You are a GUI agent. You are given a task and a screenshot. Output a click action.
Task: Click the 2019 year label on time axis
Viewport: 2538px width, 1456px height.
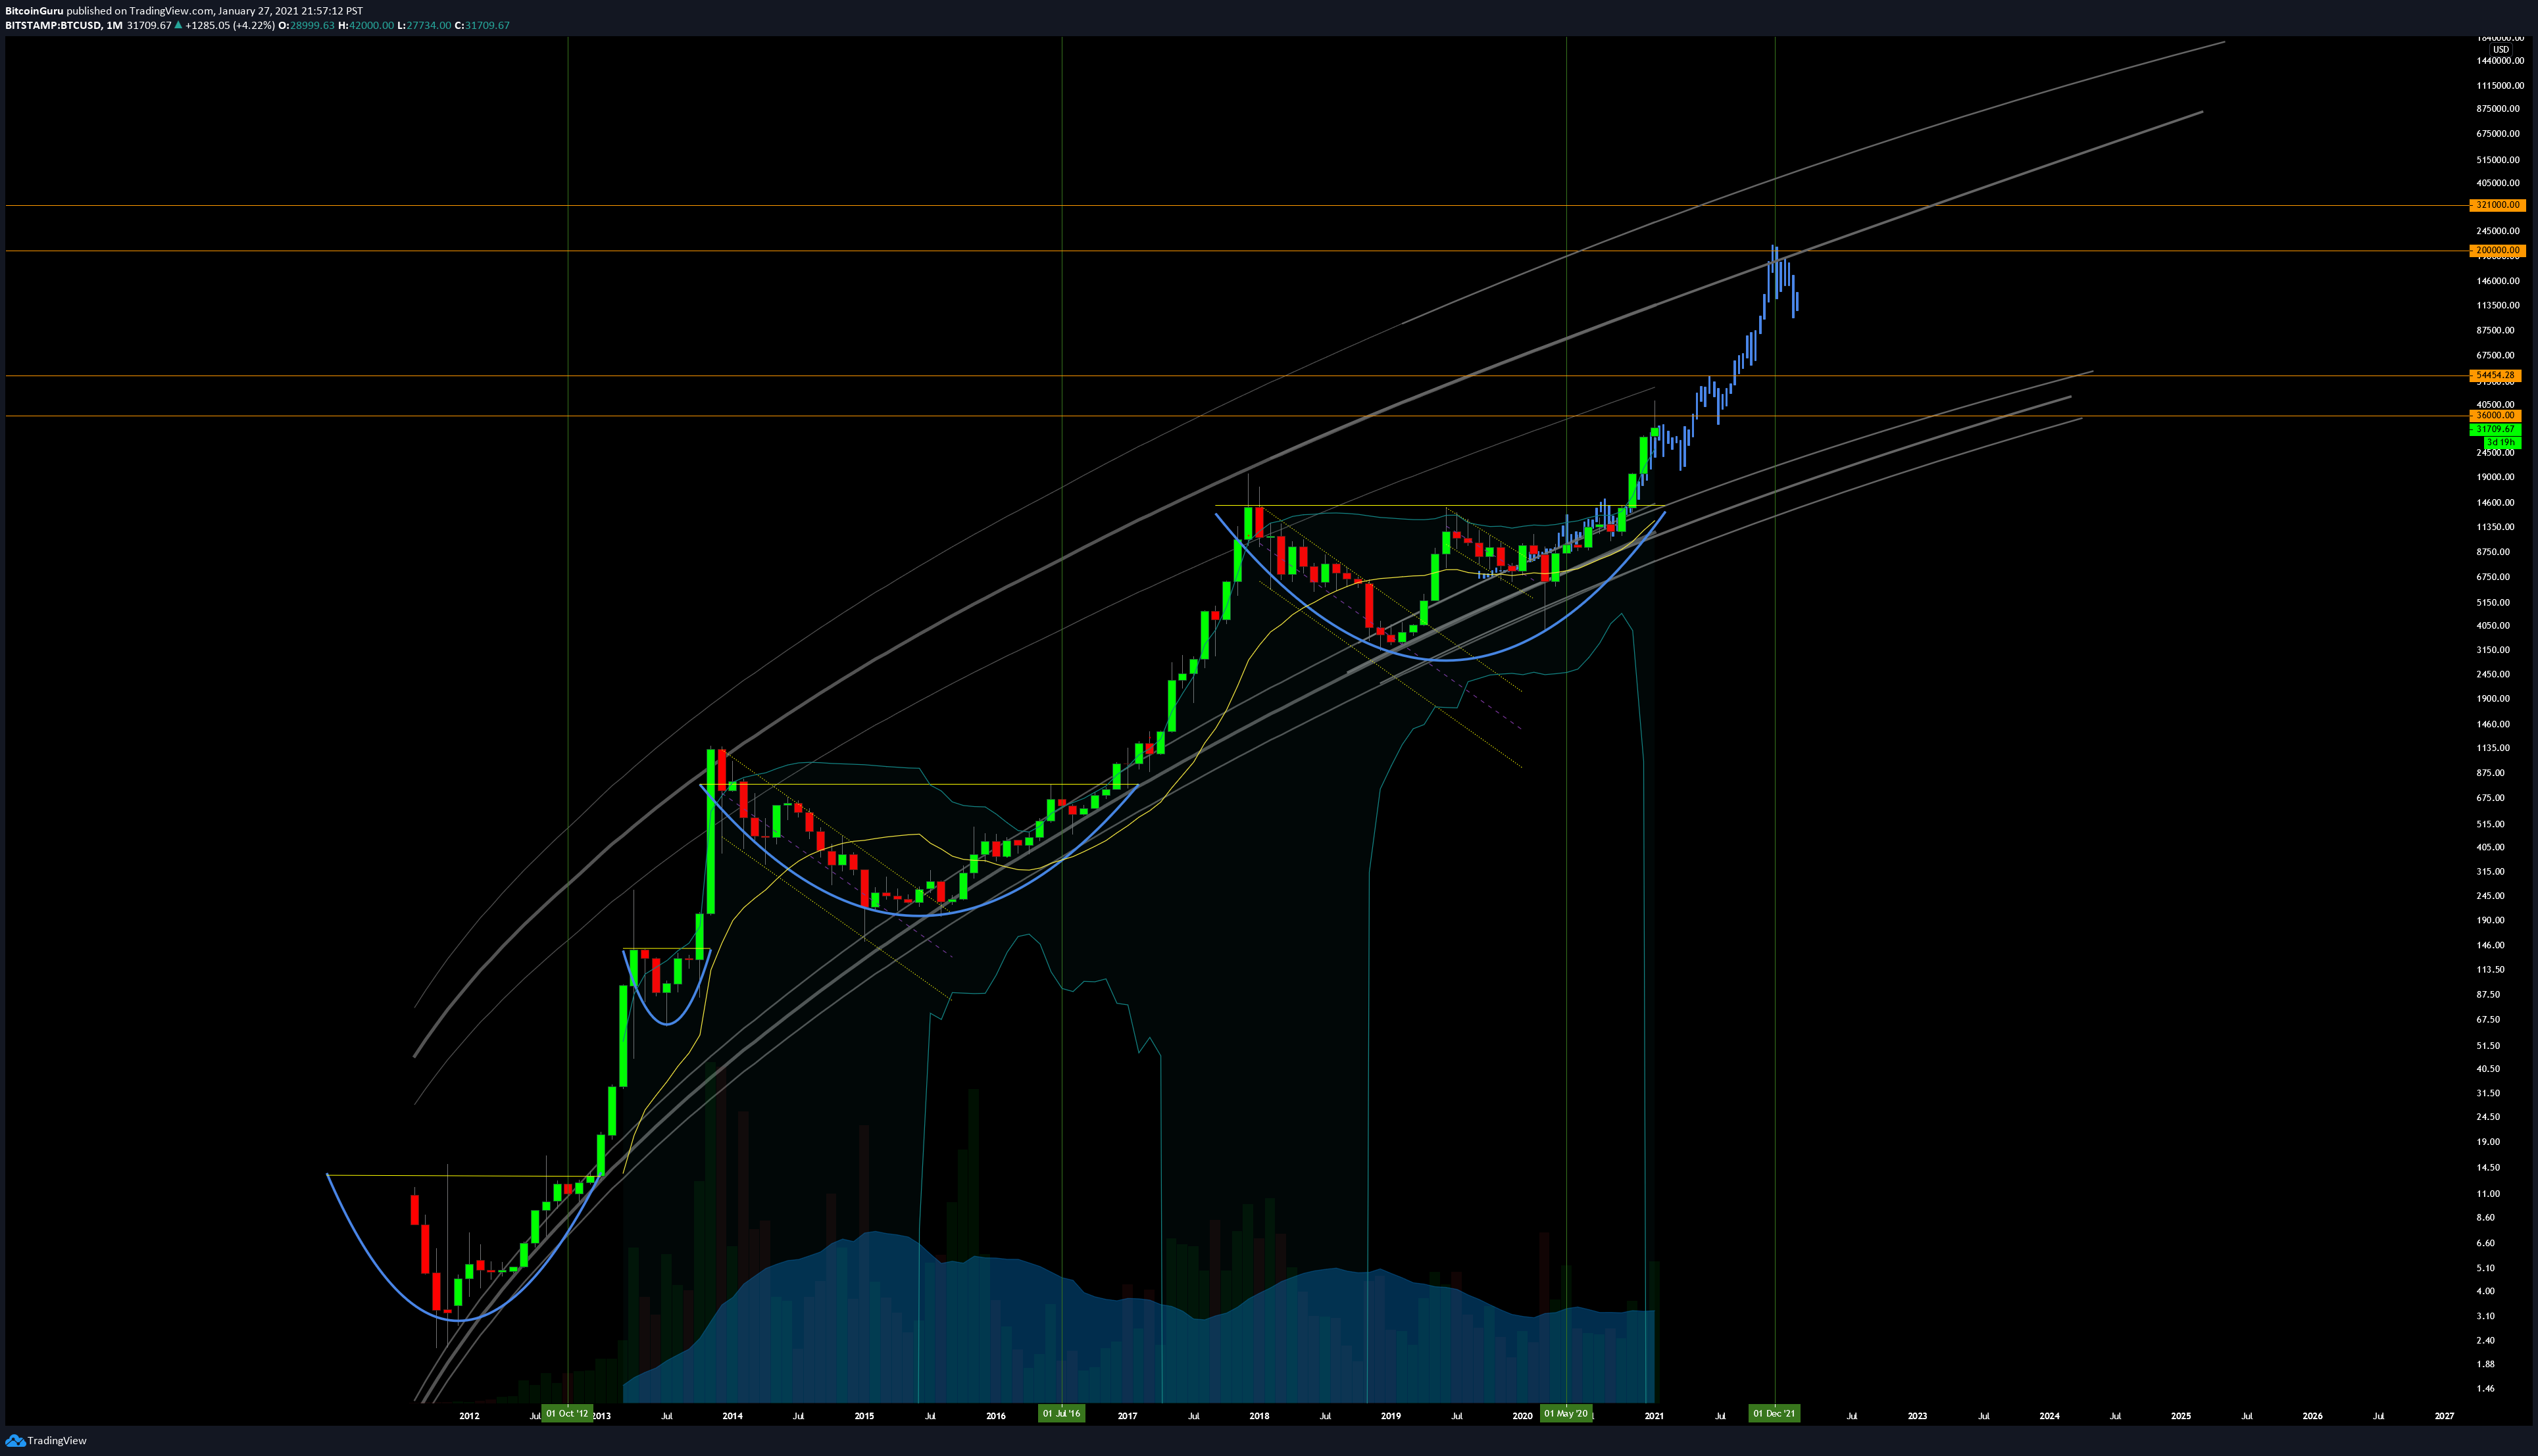click(1391, 1416)
